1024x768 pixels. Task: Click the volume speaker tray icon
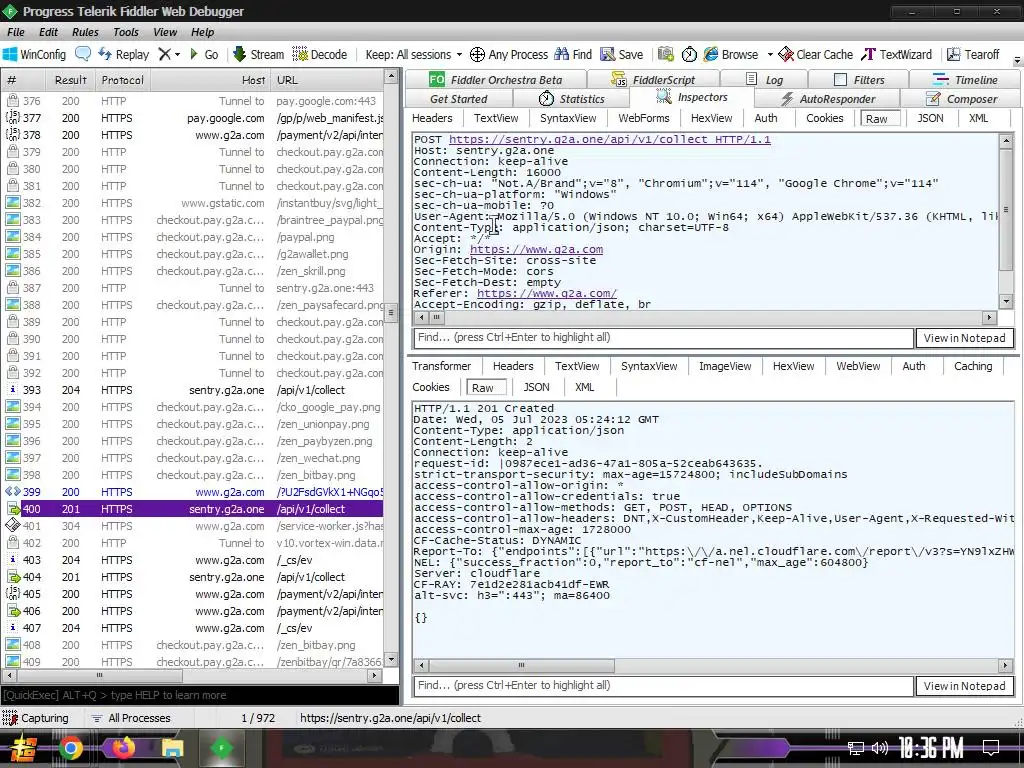coord(880,748)
